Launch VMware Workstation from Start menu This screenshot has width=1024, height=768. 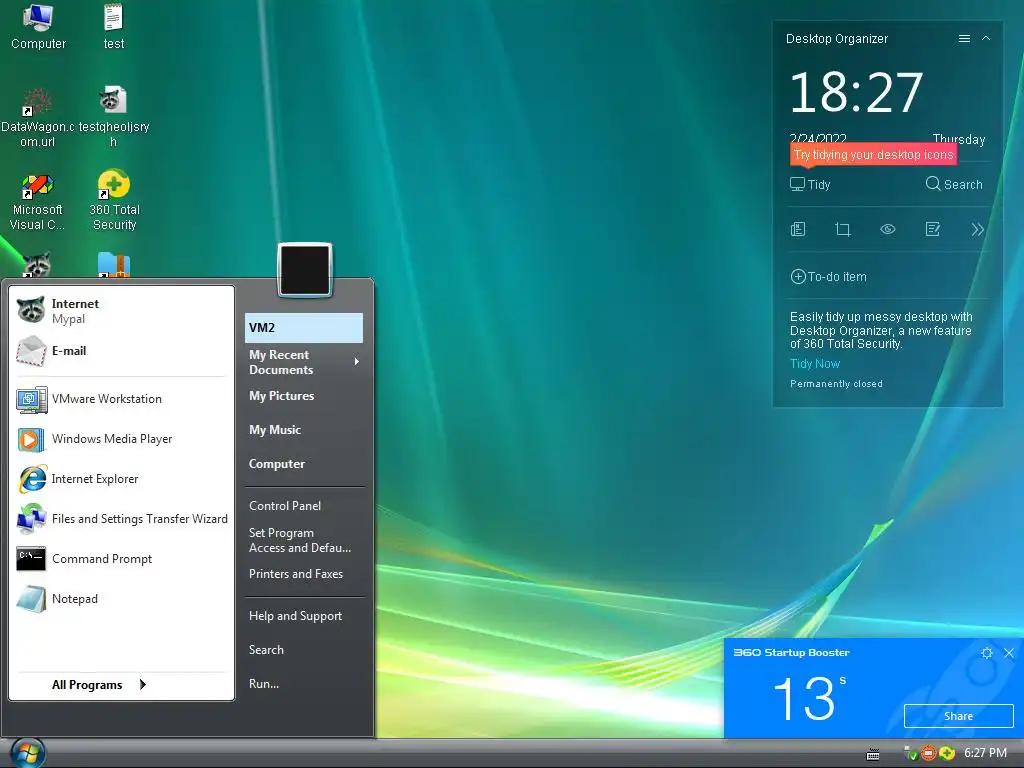coord(122,399)
